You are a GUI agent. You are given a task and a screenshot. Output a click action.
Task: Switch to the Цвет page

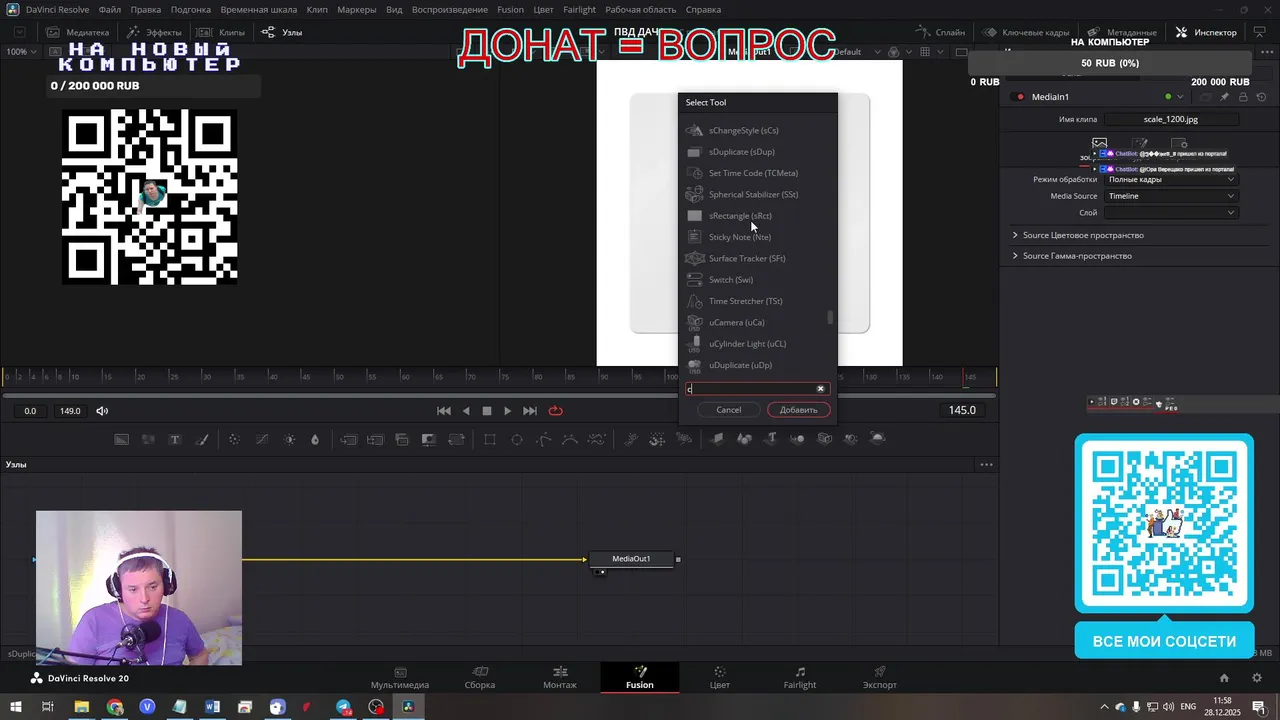click(720, 678)
